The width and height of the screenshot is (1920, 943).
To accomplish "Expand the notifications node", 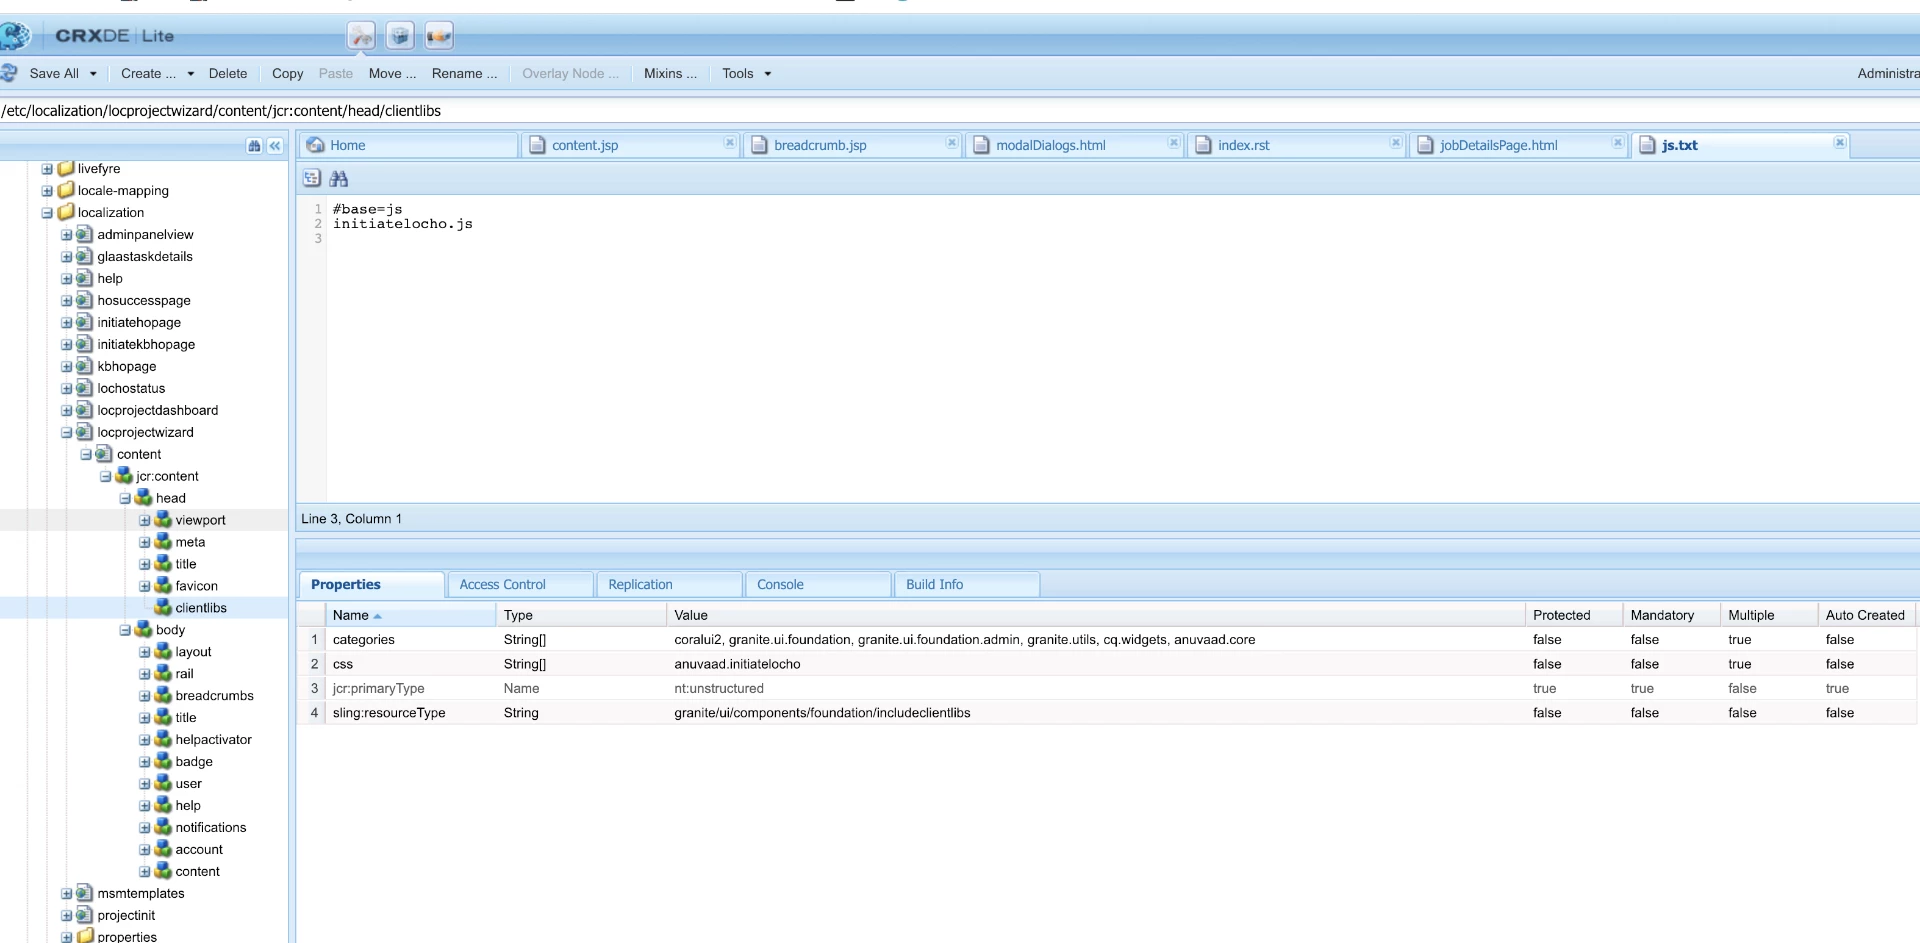I will [x=145, y=828].
